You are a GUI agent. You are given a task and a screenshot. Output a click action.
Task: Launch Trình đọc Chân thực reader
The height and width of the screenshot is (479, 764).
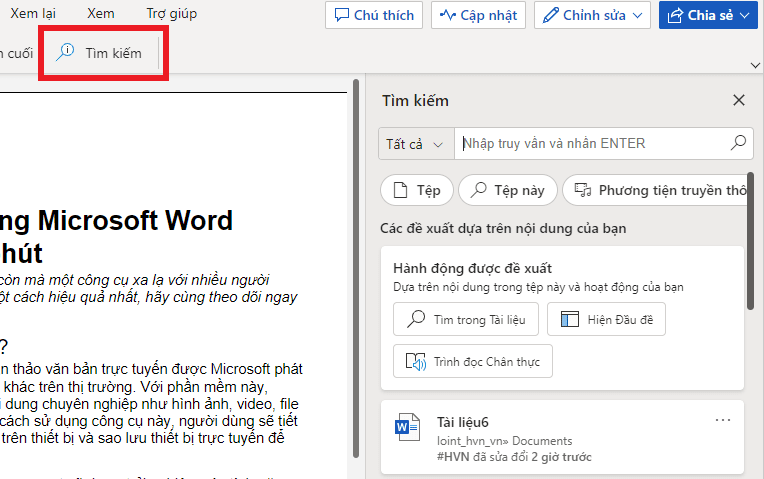(473, 361)
